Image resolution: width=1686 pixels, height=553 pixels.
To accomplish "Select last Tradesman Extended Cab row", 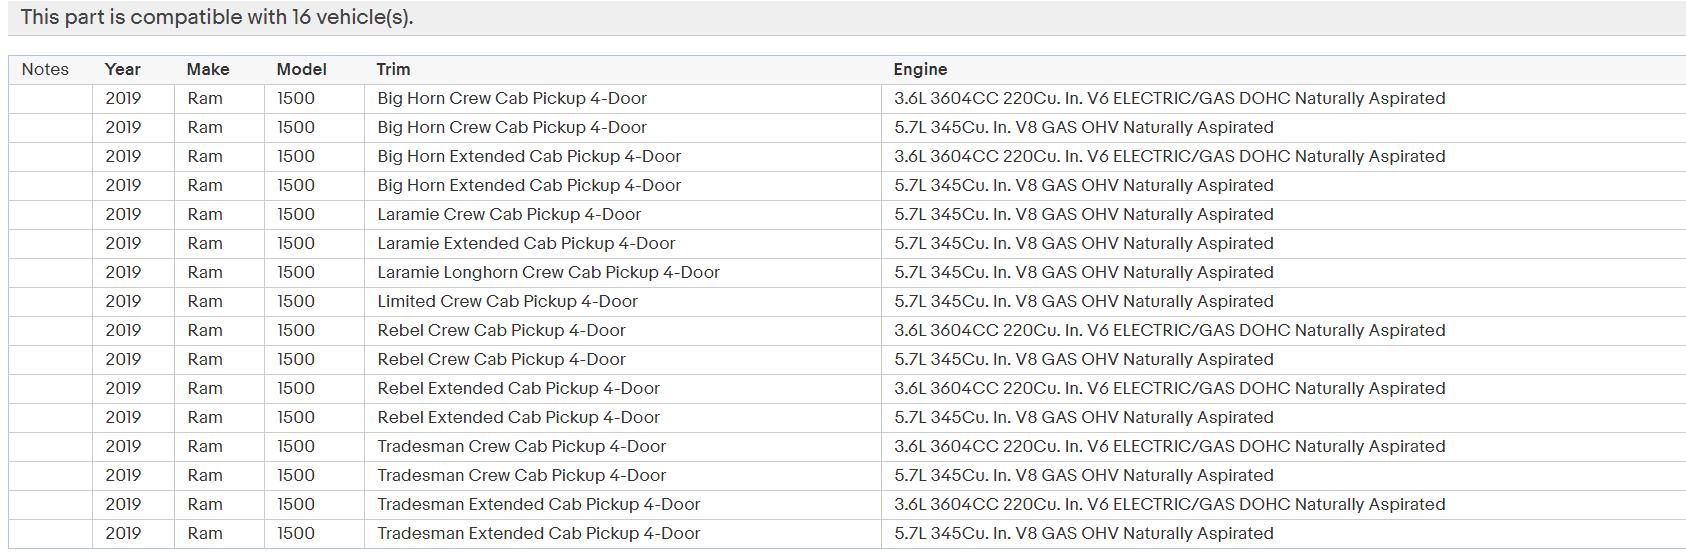I will (847, 533).
